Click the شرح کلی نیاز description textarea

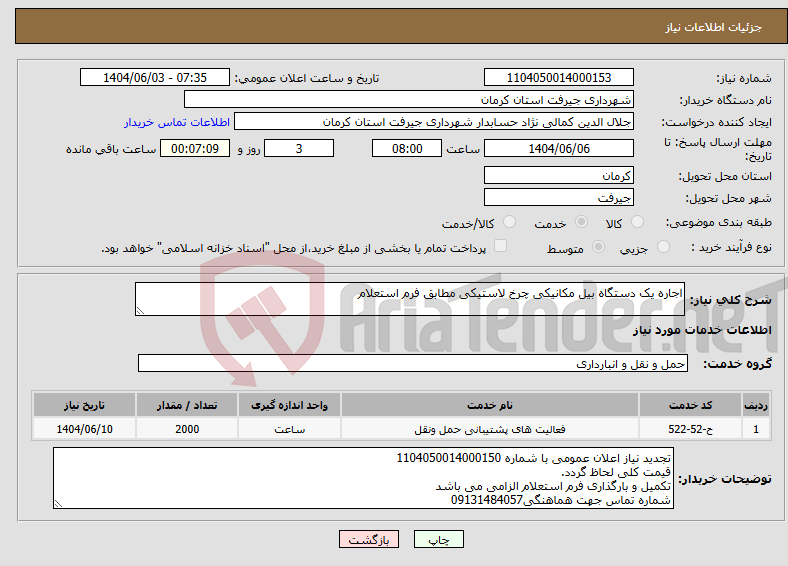[x=410, y=299]
